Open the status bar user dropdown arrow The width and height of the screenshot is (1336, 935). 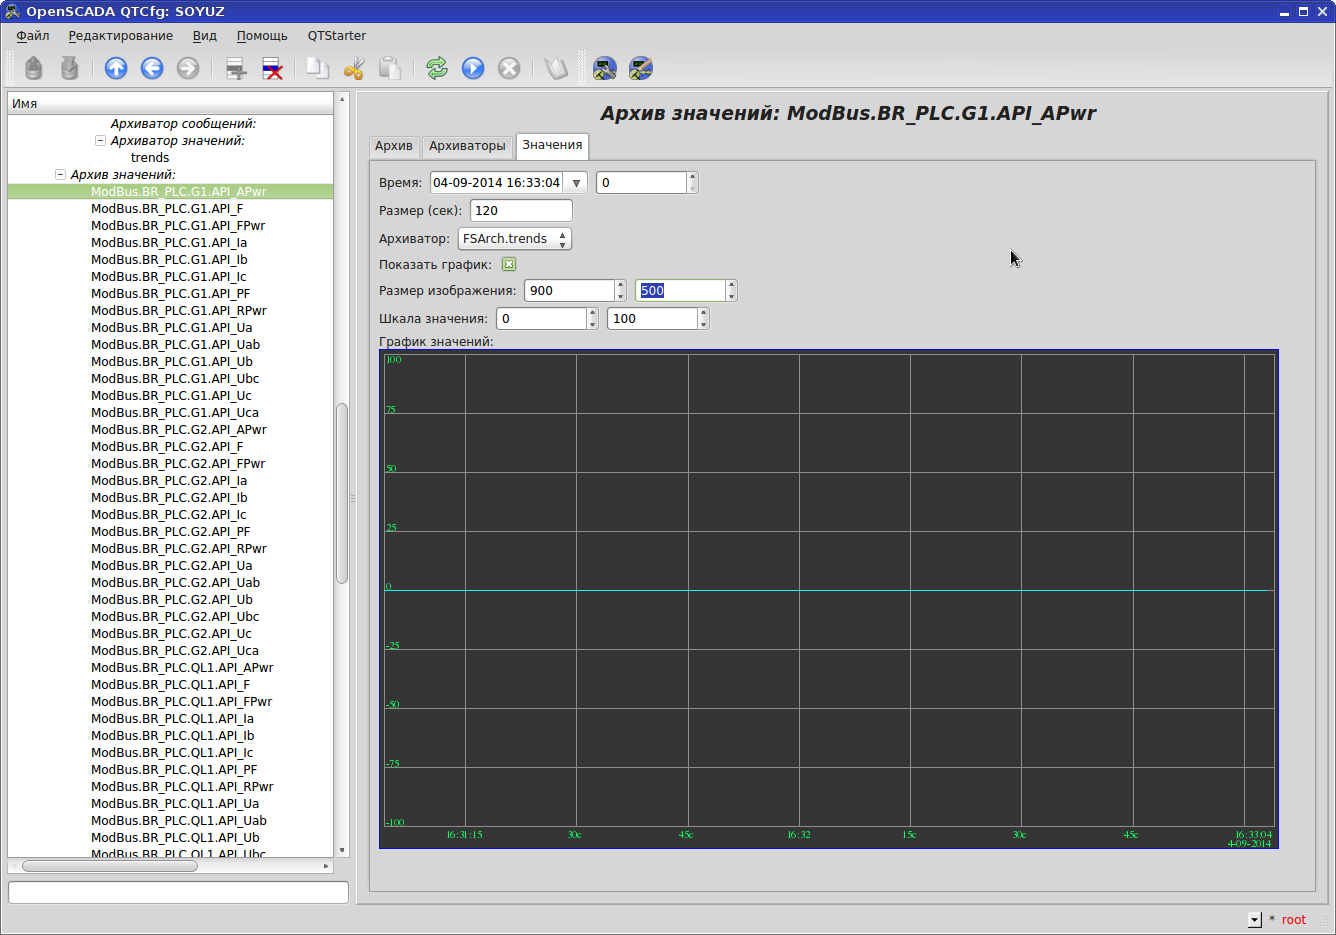[x=1255, y=920]
